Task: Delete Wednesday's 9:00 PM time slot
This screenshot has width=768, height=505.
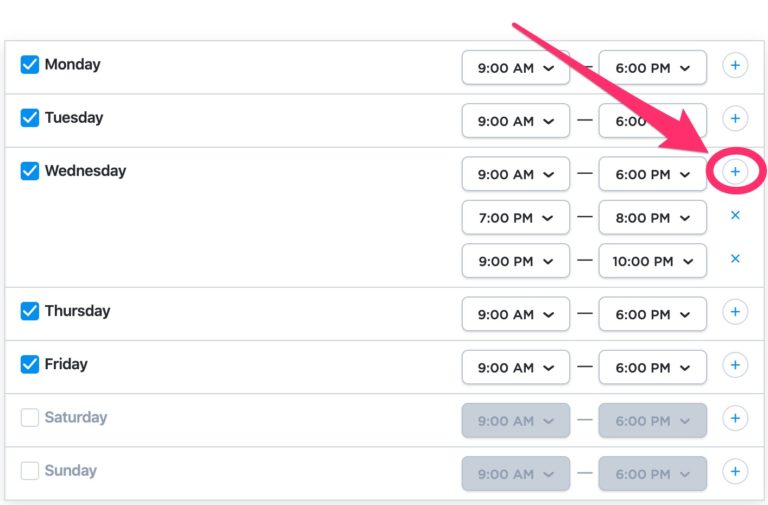Action: pyautogui.click(x=735, y=259)
